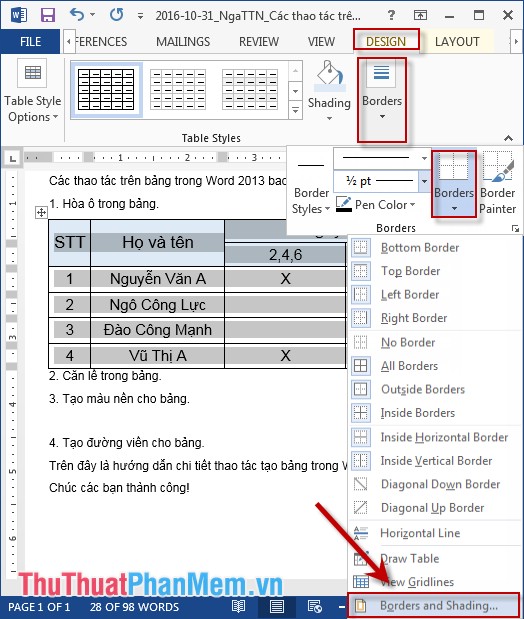Switch to the VIEW tab
This screenshot has height=619, width=524.
coord(321,41)
